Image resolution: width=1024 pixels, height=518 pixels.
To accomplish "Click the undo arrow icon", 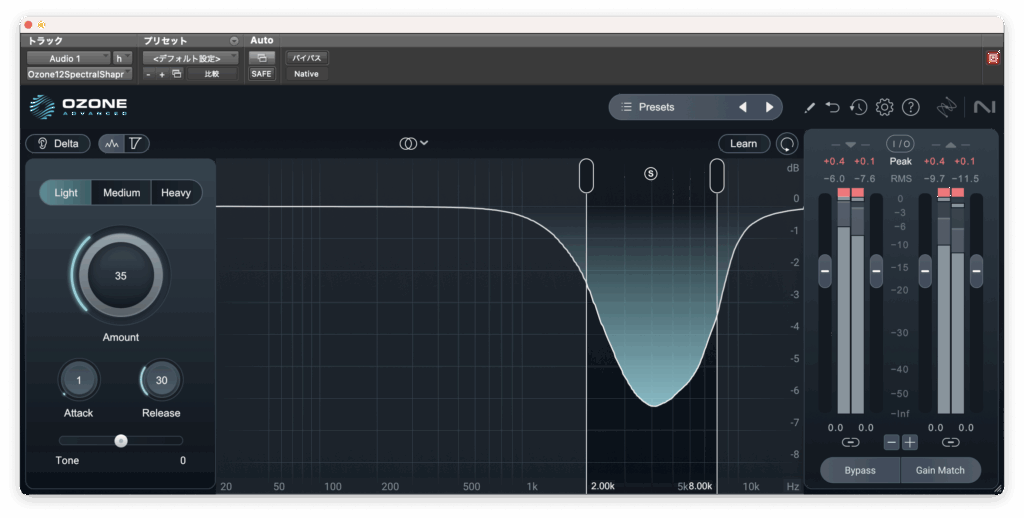I will (x=833, y=107).
